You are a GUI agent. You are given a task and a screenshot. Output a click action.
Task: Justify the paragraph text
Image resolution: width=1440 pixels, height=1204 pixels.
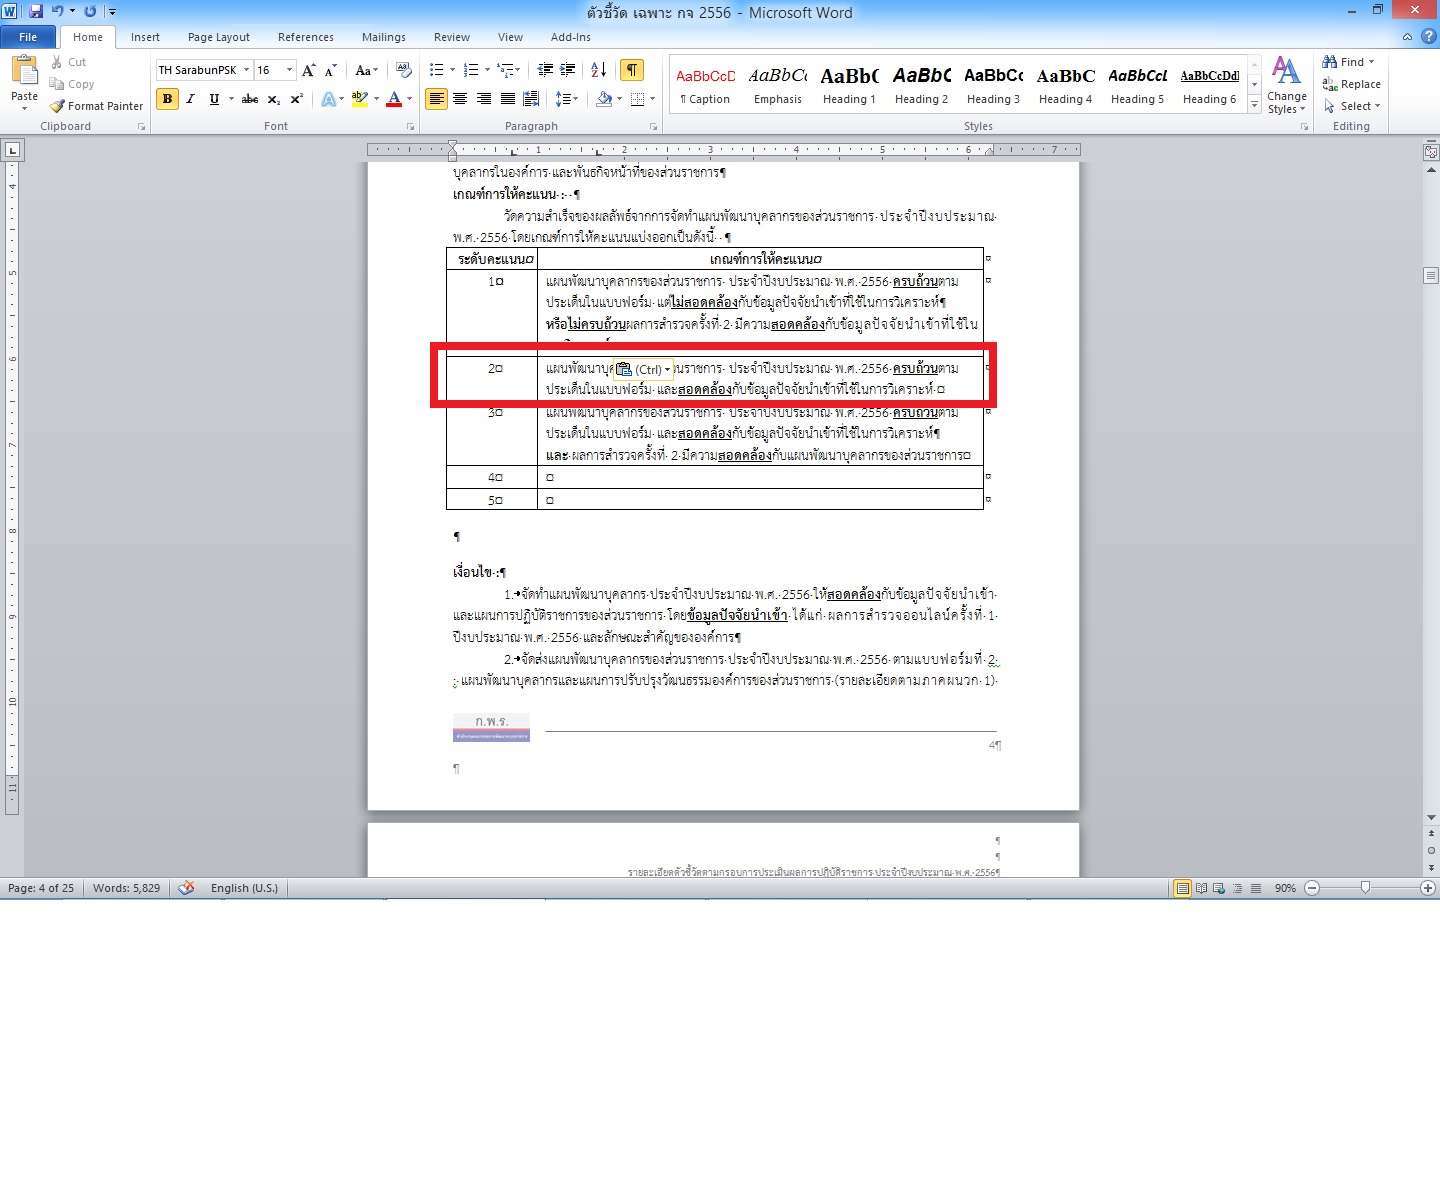[508, 99]
